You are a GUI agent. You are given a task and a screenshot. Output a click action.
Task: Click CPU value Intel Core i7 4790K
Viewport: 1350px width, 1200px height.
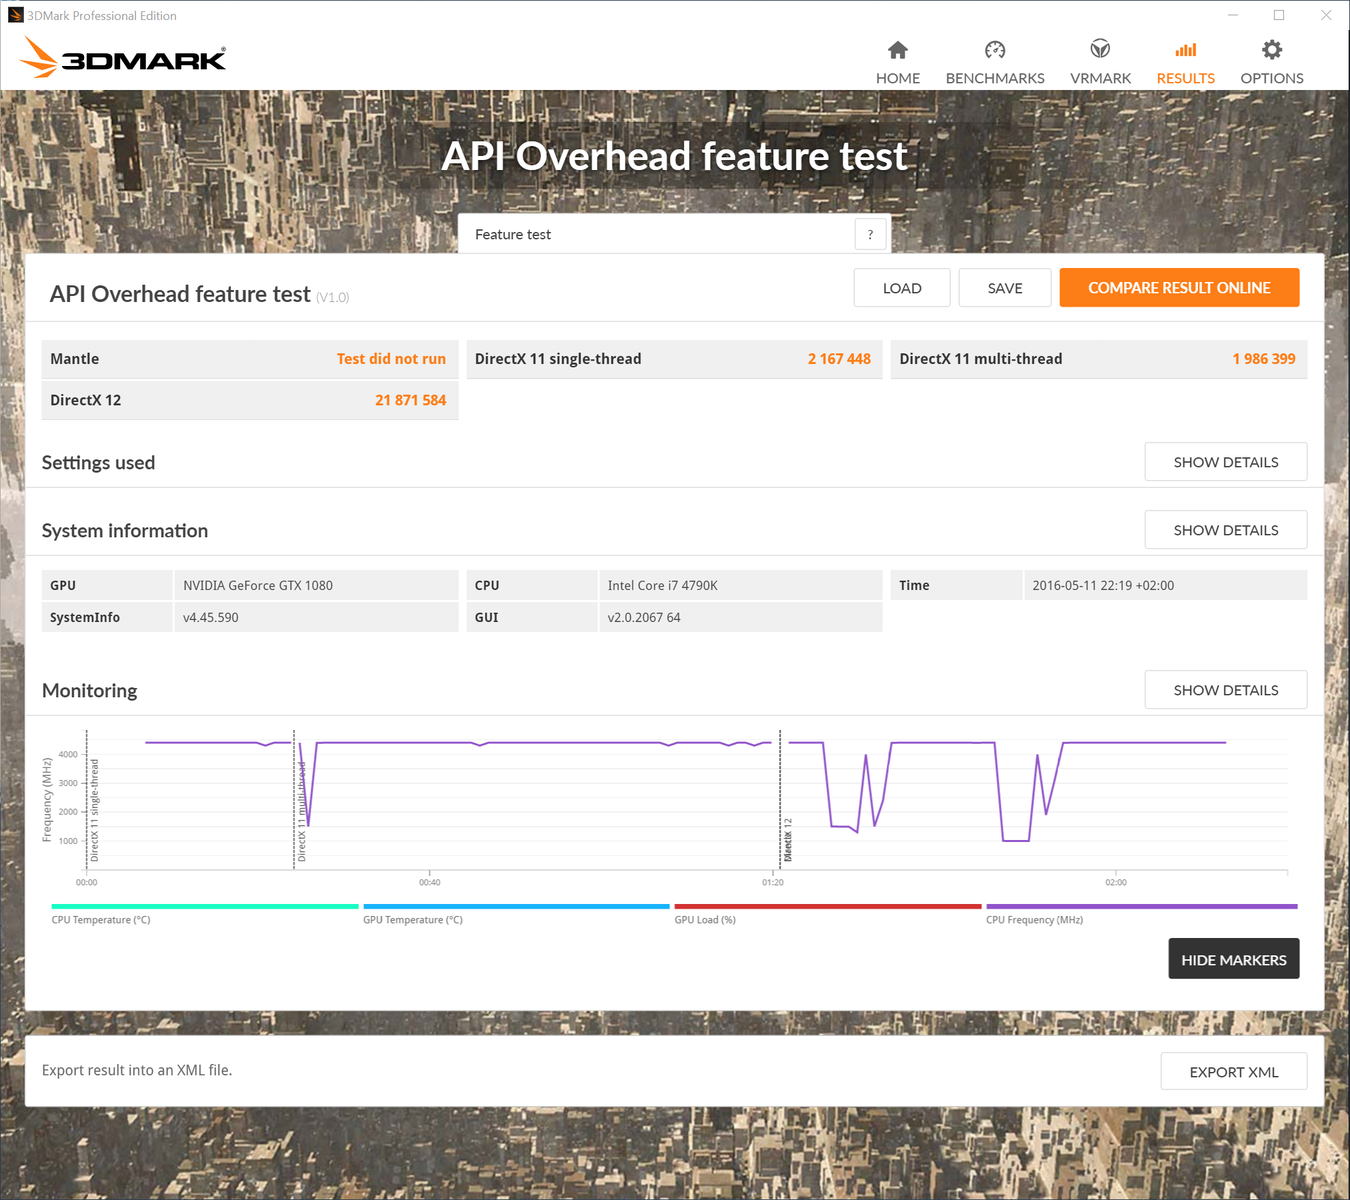[x=663, y=585]
